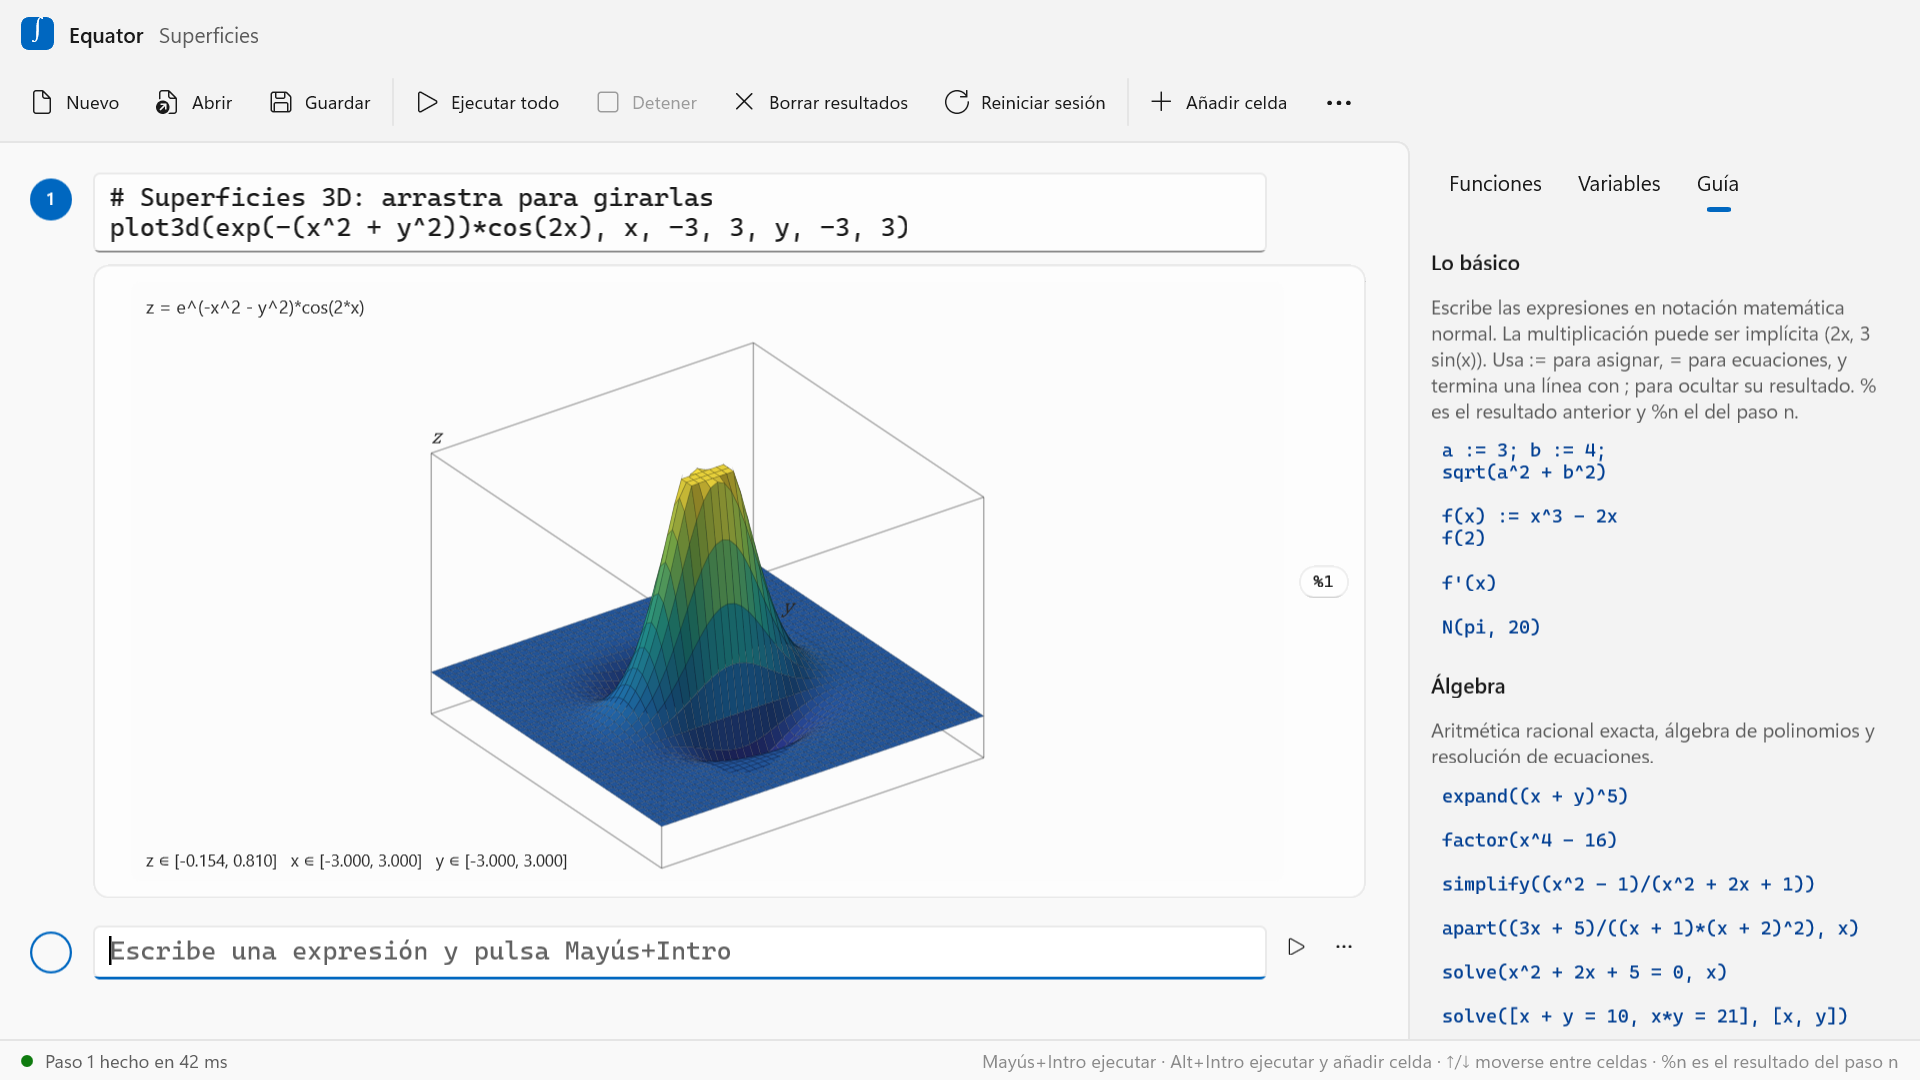The width and height of the screenshot is (1920, 1080).
Task: Save notebook with Guardar icon
Action: click(281, 103)
